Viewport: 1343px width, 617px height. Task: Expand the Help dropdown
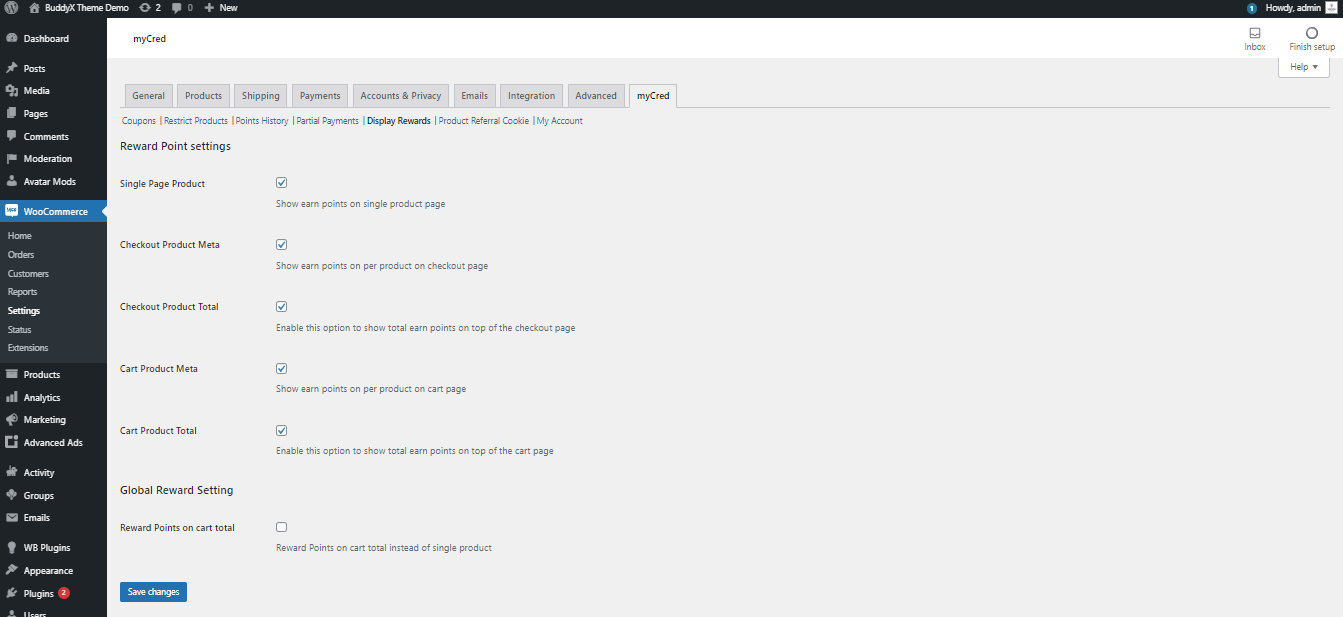tap(1304, 67)
